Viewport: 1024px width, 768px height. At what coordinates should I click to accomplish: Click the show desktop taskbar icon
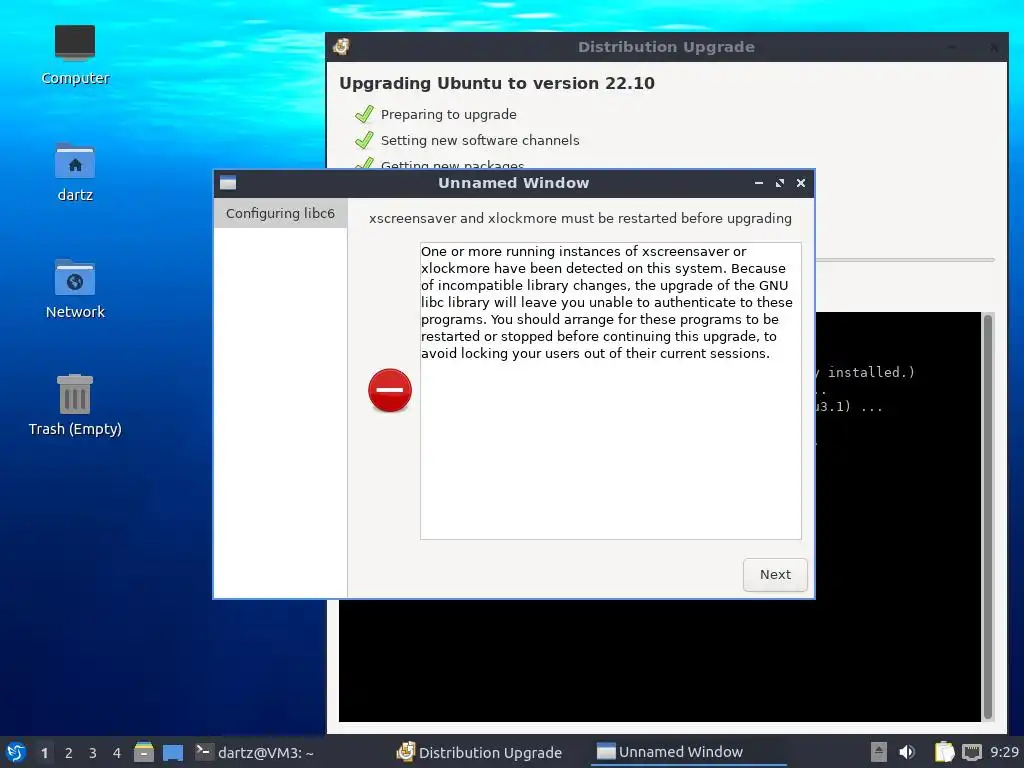point(173,753)
